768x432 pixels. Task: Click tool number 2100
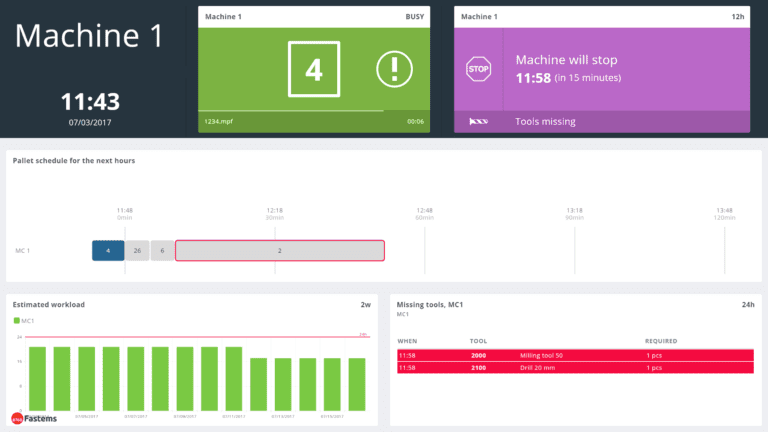tap(479, 368)
